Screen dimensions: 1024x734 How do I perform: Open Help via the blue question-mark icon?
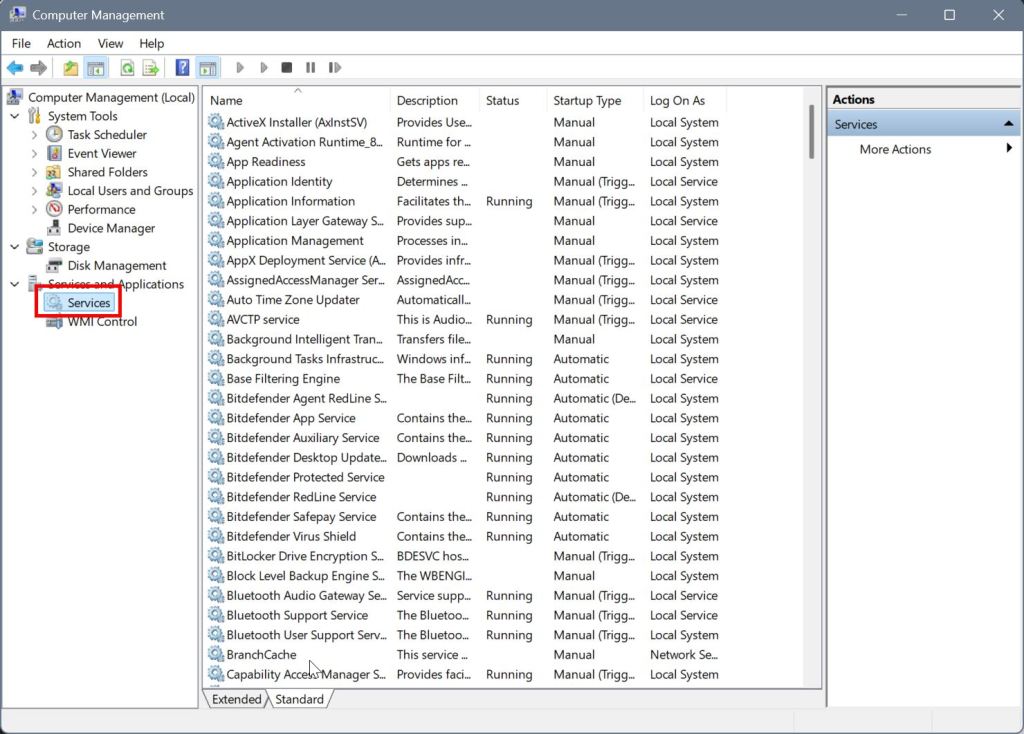(183, 67)
